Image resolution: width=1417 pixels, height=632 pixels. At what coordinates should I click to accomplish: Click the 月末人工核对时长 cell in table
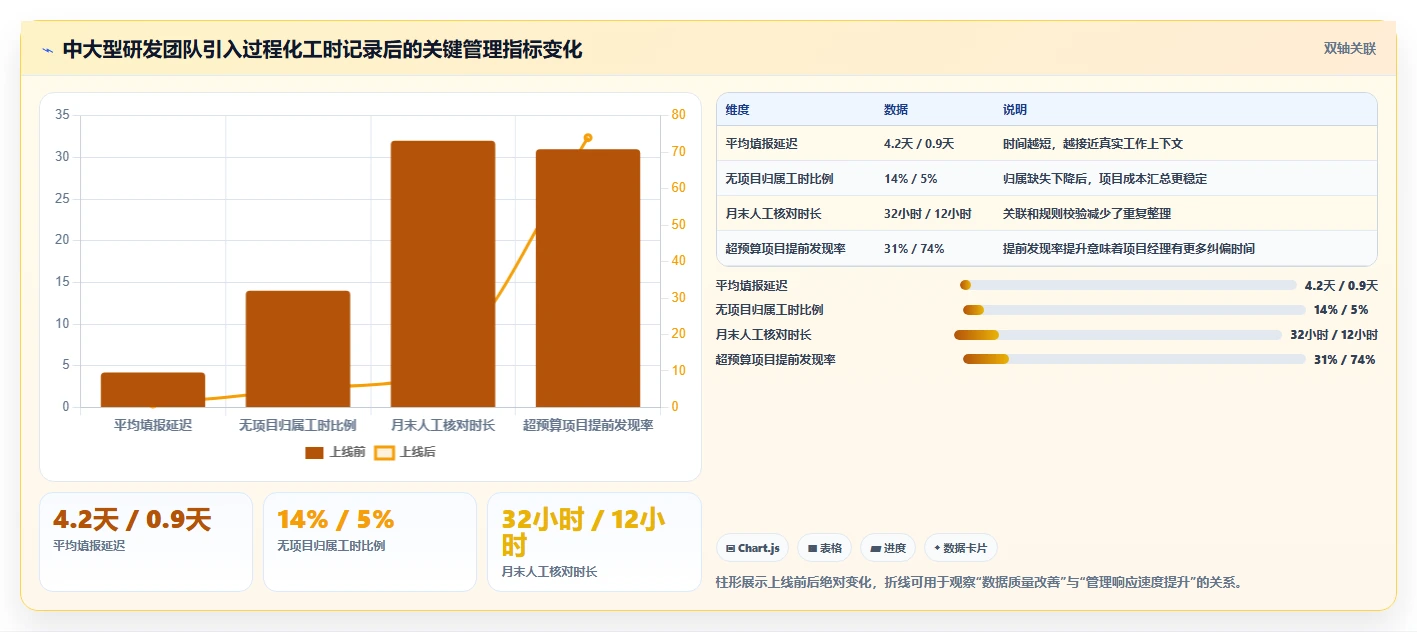pyautogui.click(x=774, y=214)
